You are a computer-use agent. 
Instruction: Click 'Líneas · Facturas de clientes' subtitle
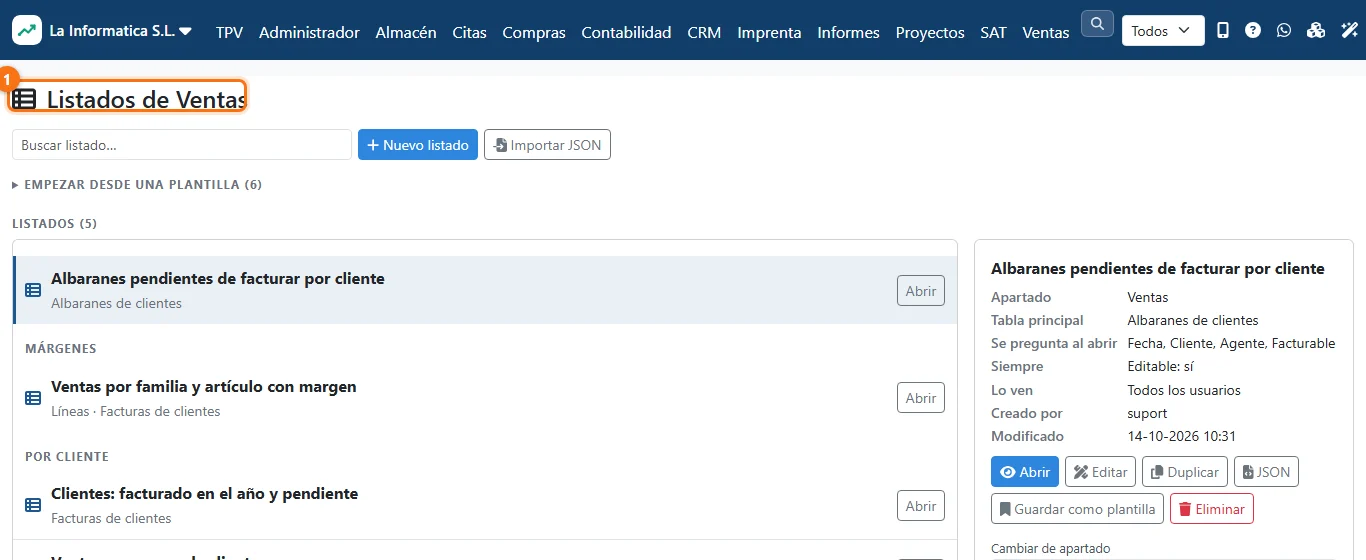click(136, 411)
